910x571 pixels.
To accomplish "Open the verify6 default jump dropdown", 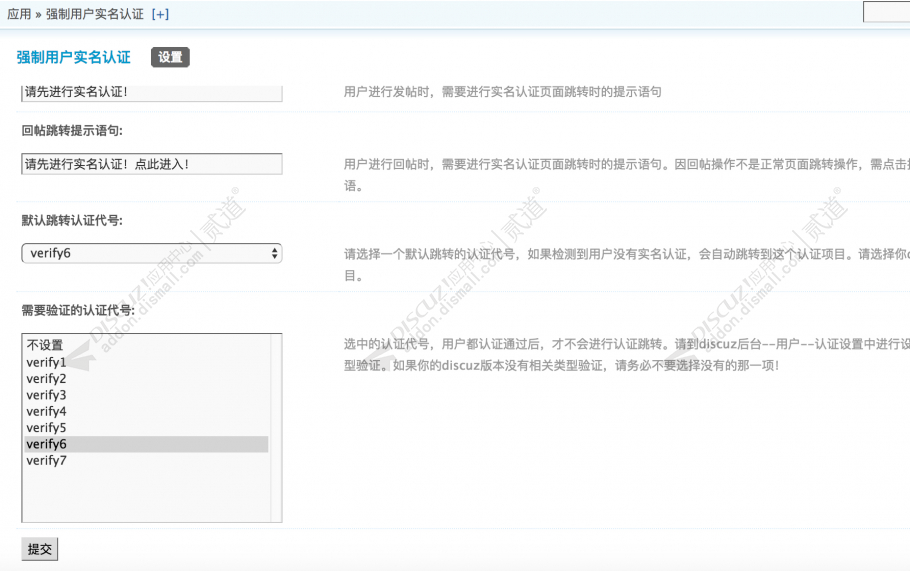I will click(x=151, y=253).
